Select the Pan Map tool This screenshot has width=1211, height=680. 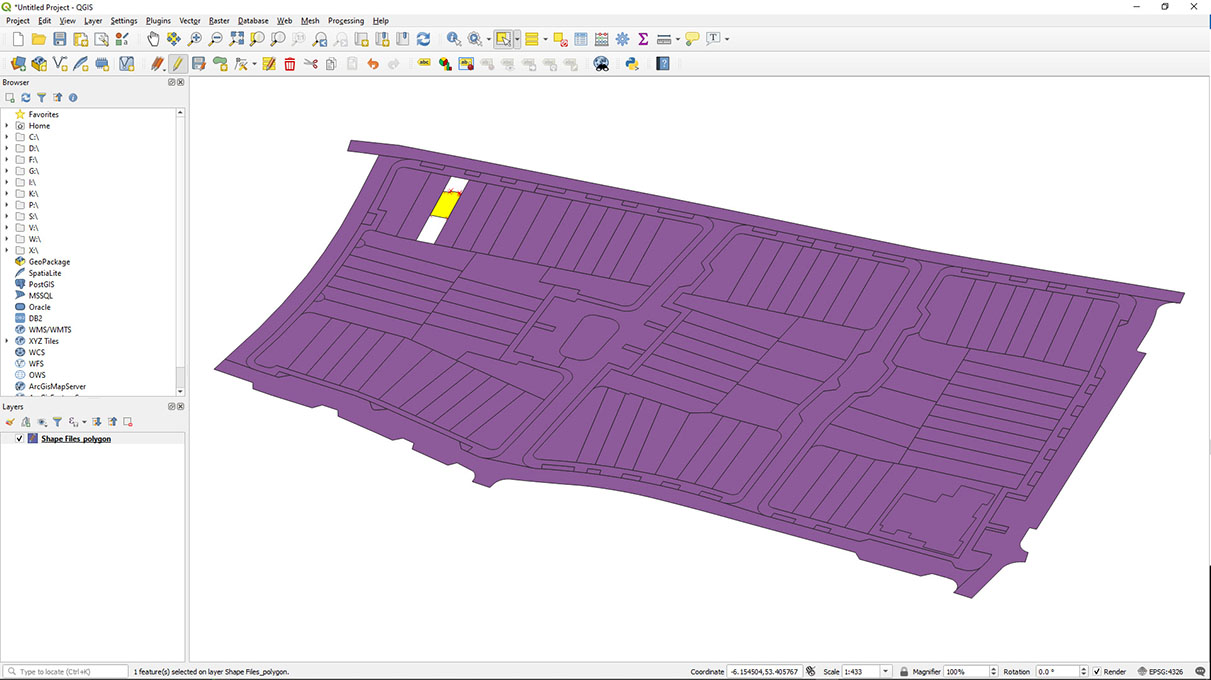154,39
